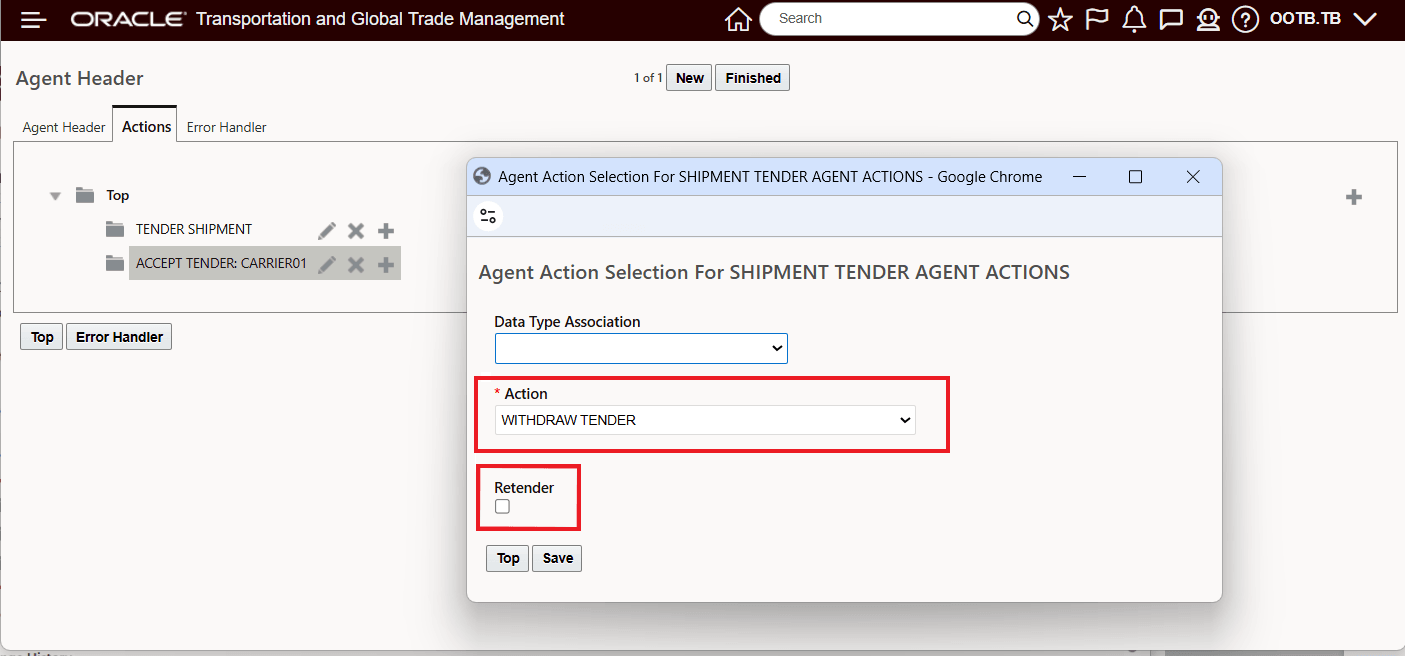Click the Finished button
This screenshot has height=656, width=1405.
click(x=753, y=78)
